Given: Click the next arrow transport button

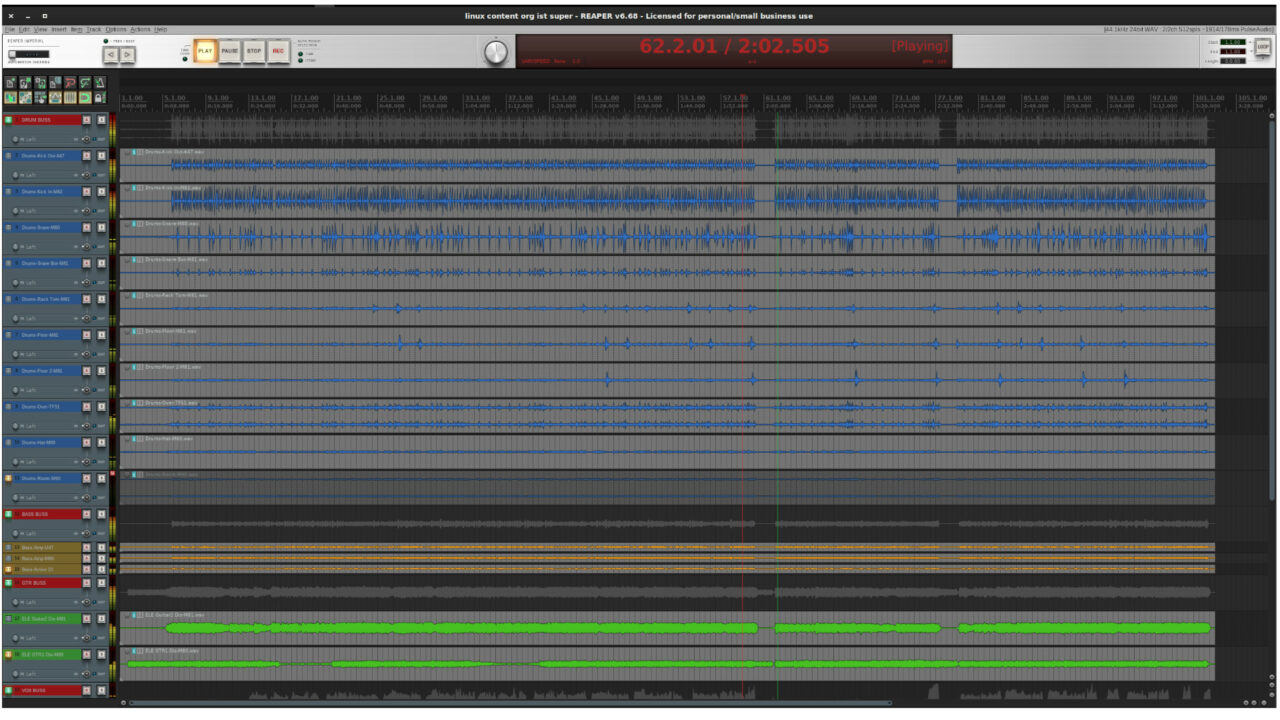Looking at the screenshot, I should (128, 54).
